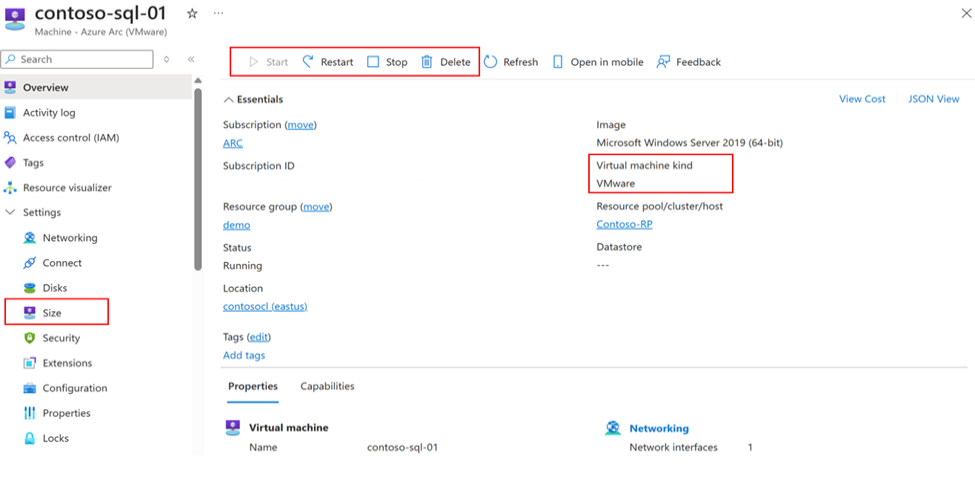The height and width of the screenshot is (483, 975).
Task: Click the Extensions icon
Action: [29, 363]
